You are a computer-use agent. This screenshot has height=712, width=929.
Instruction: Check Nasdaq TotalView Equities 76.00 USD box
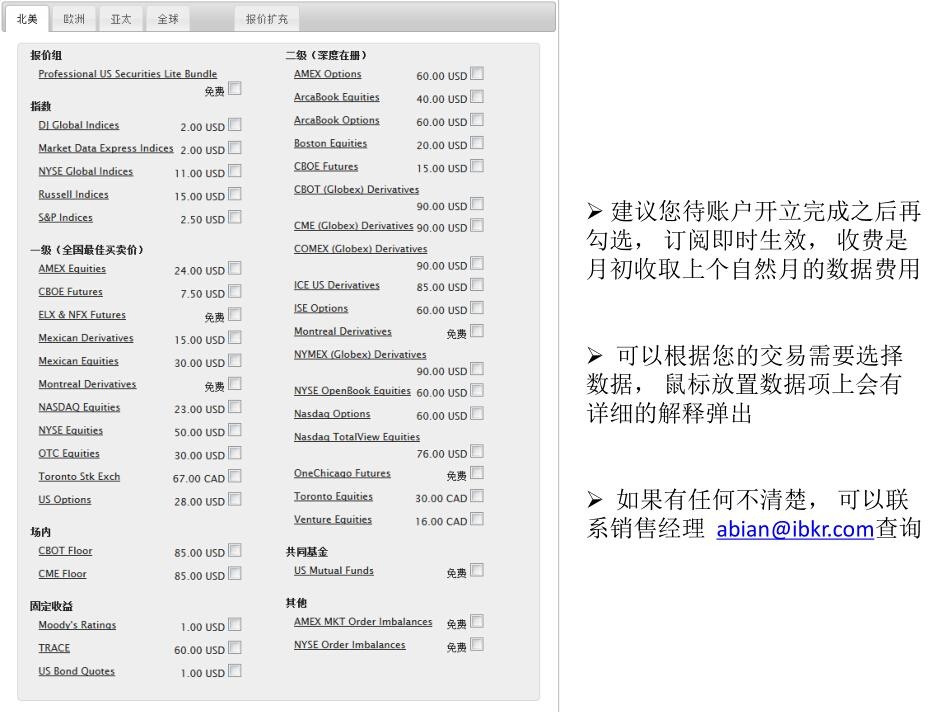pos(477,451)
